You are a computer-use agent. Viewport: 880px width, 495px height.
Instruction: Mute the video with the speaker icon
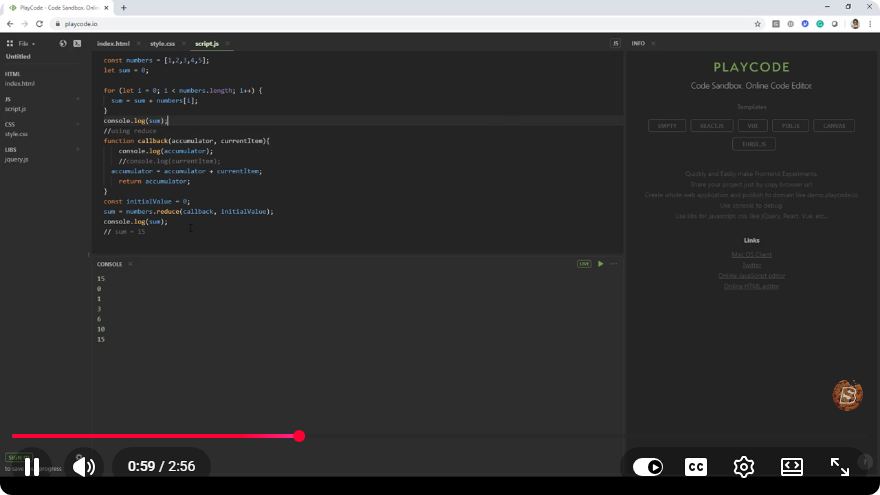tap(84, 466)
